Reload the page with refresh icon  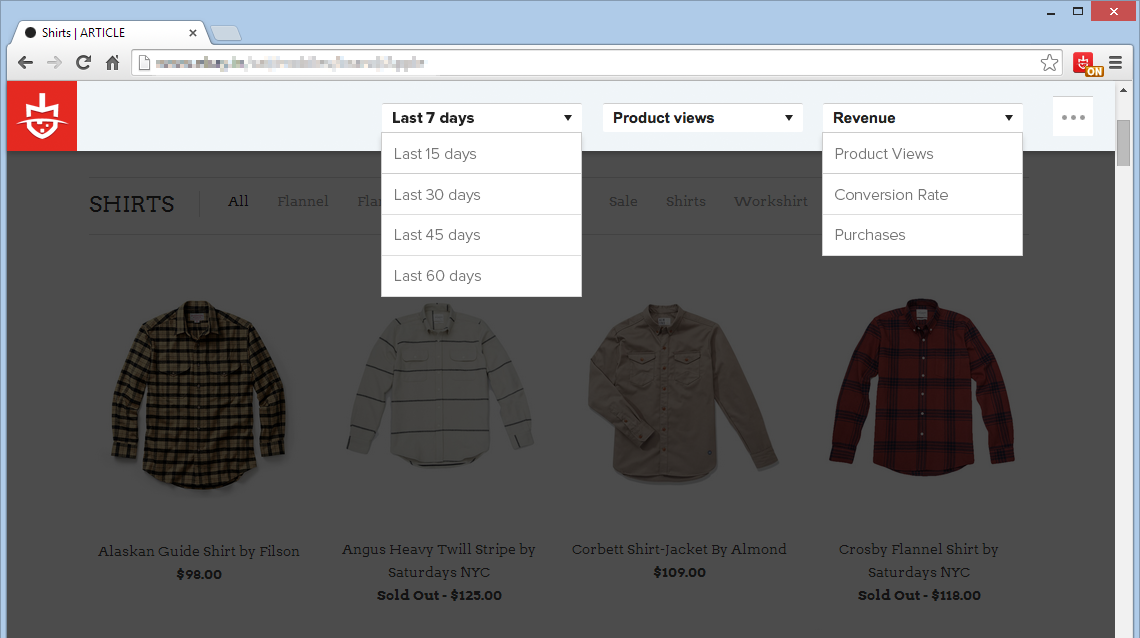pos(84,62)
